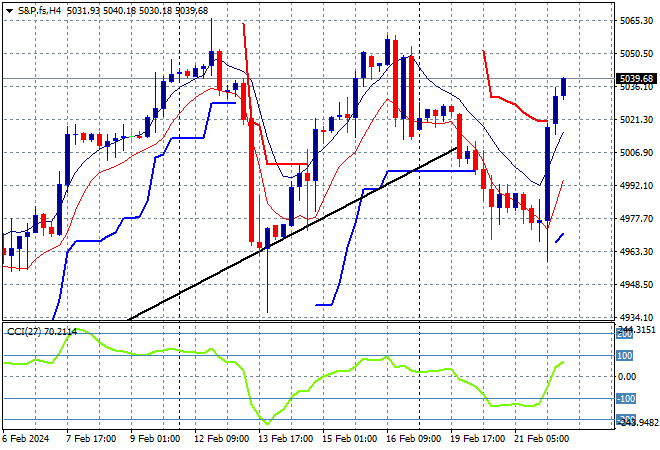
Task: Click the CCI -100 level label
Action: click(624, 398)
